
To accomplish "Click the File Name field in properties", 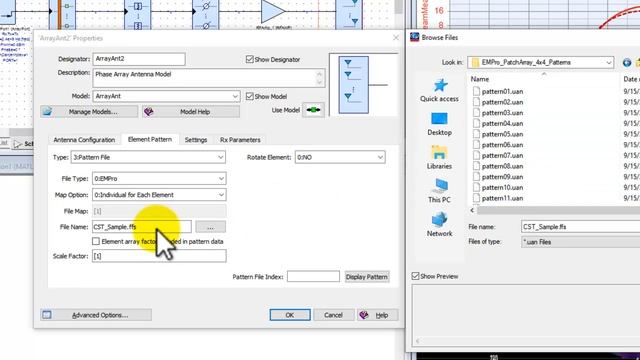I will [142, 227].
